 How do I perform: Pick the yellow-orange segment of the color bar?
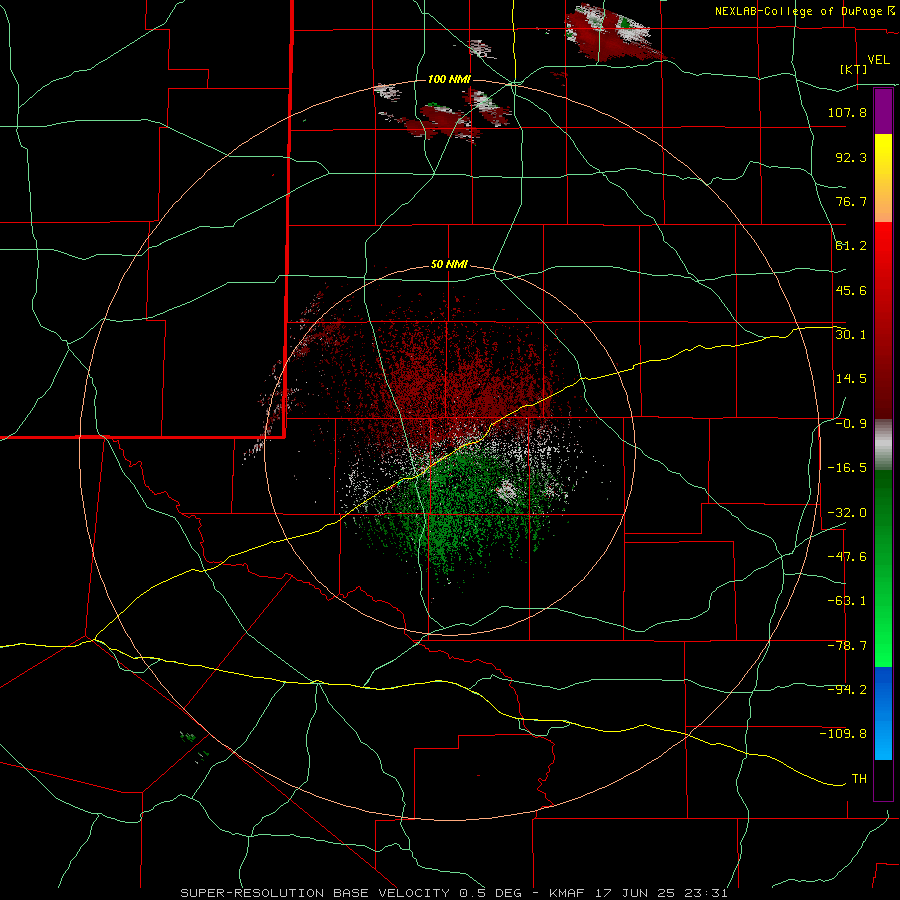pyautogui.click(x=883, y=178)
